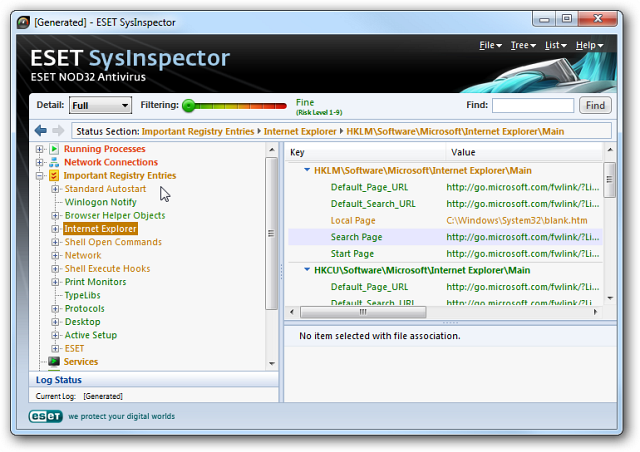Select Browser Helper Objects tree item
The height and width of the screenshot is (452, 640).
click(x=115, y=215)
